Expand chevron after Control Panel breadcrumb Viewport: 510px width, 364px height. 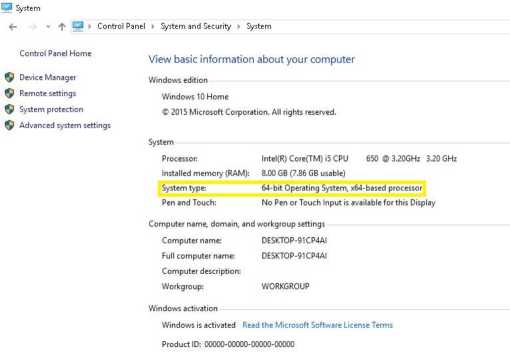pyautogui.click(x=153, y=26)
